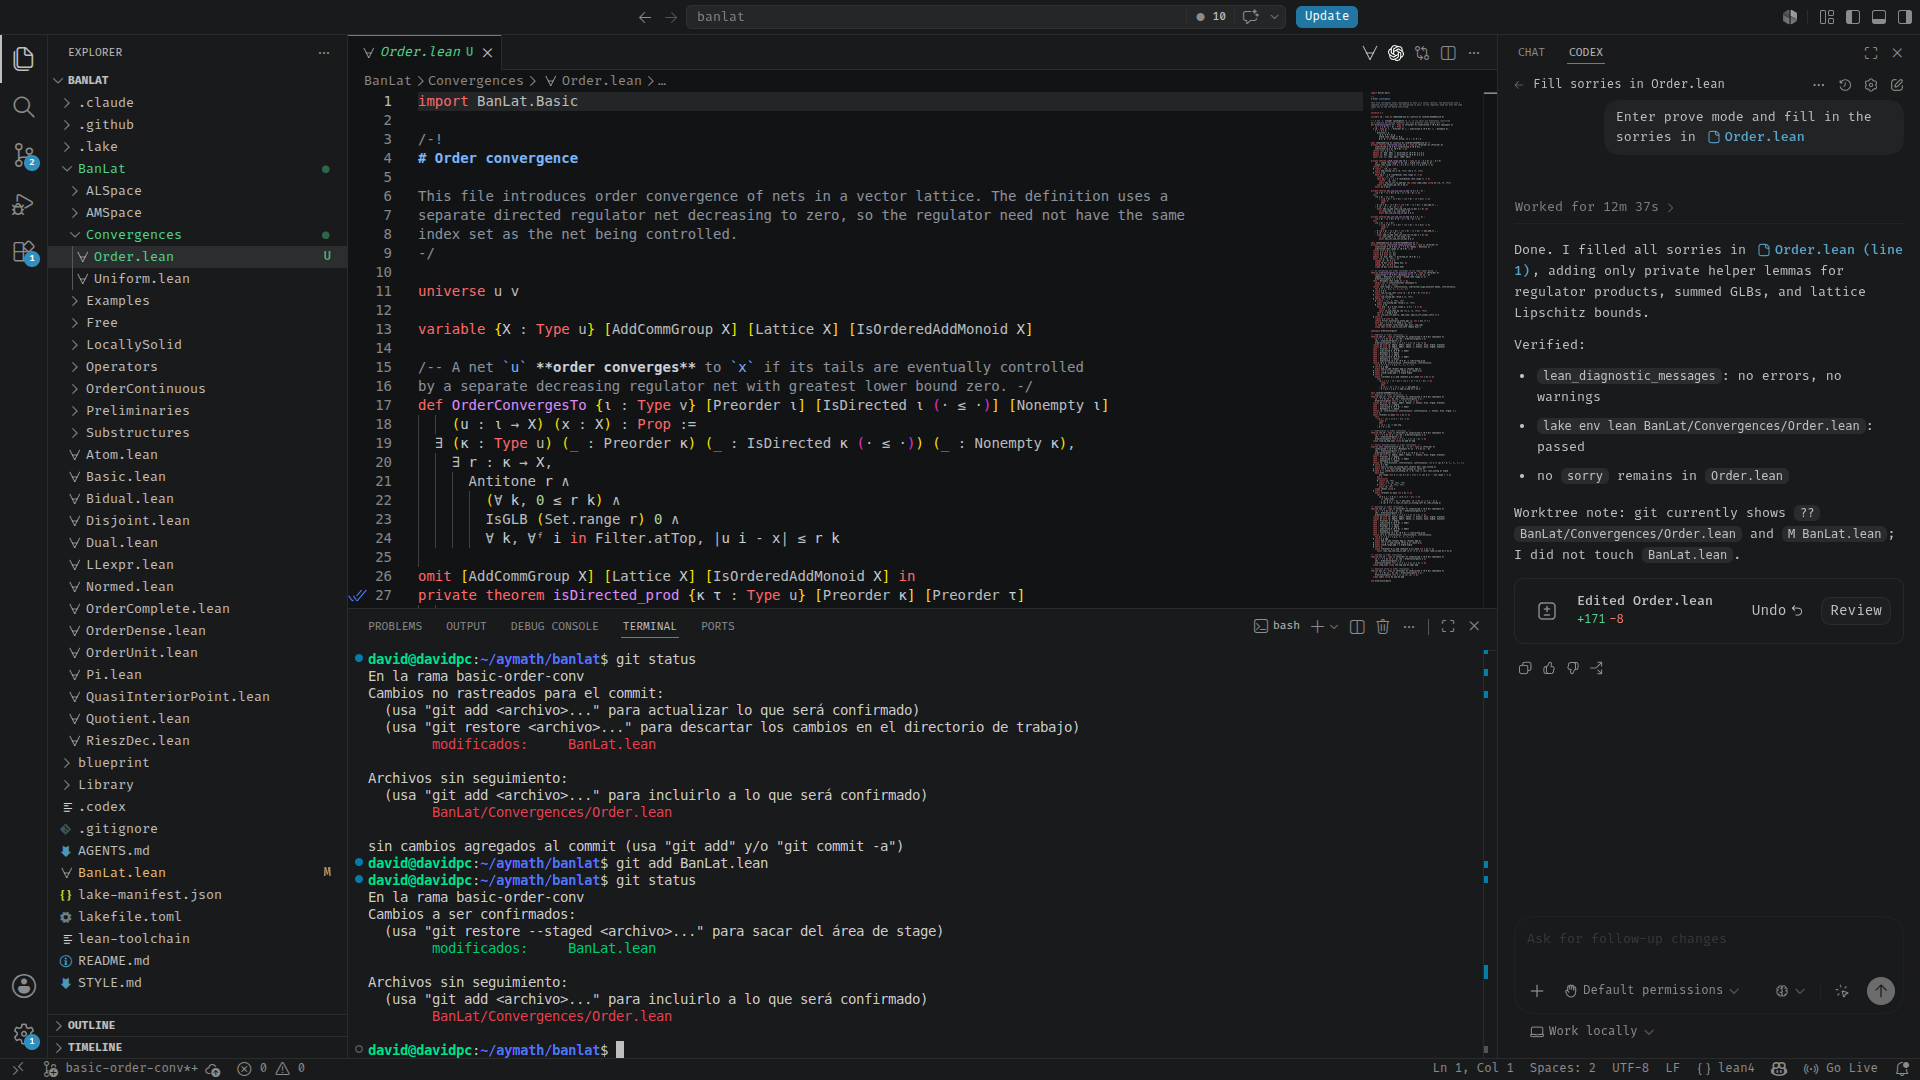Screen dimensions: 1920x1080
Task: Fork the Codex conversation with the branch-arrow icon
Action: (x=1597, y=668)
